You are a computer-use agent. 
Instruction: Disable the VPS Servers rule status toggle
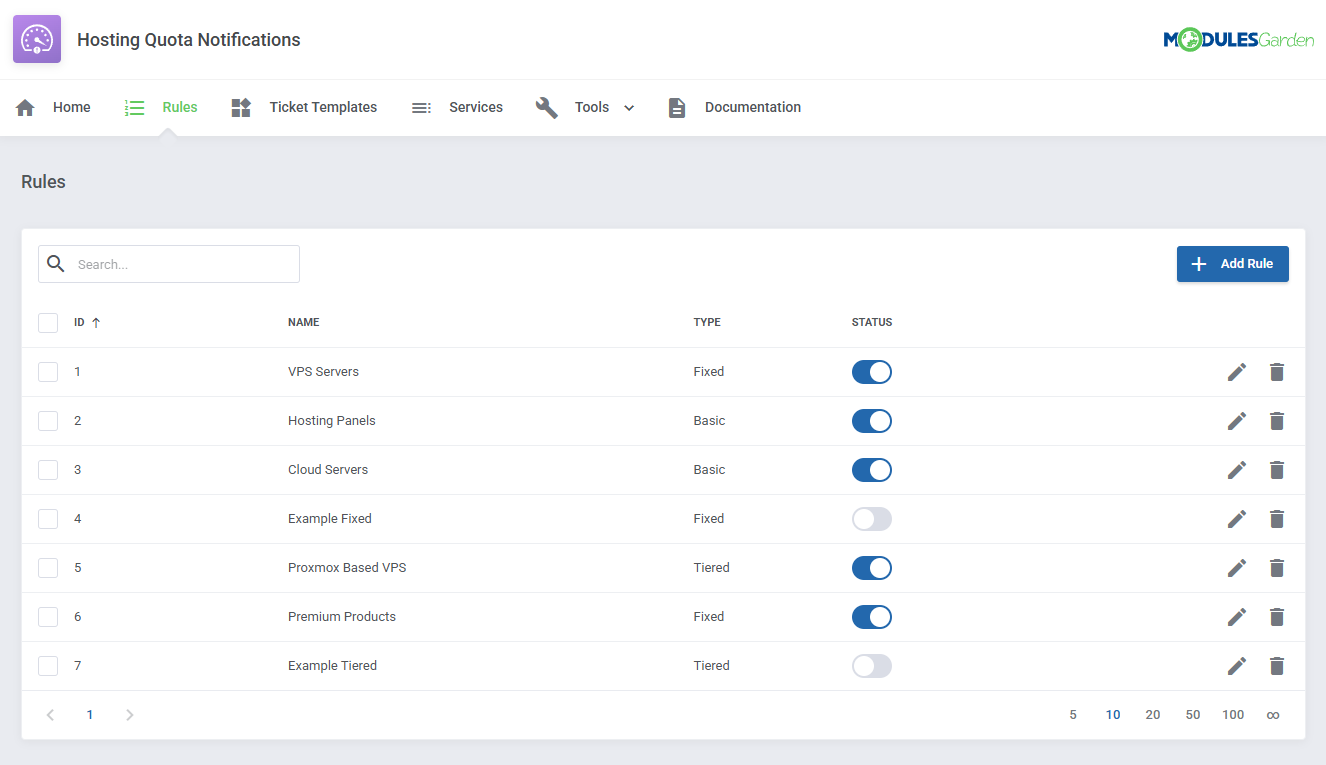(x=871, y=371)
